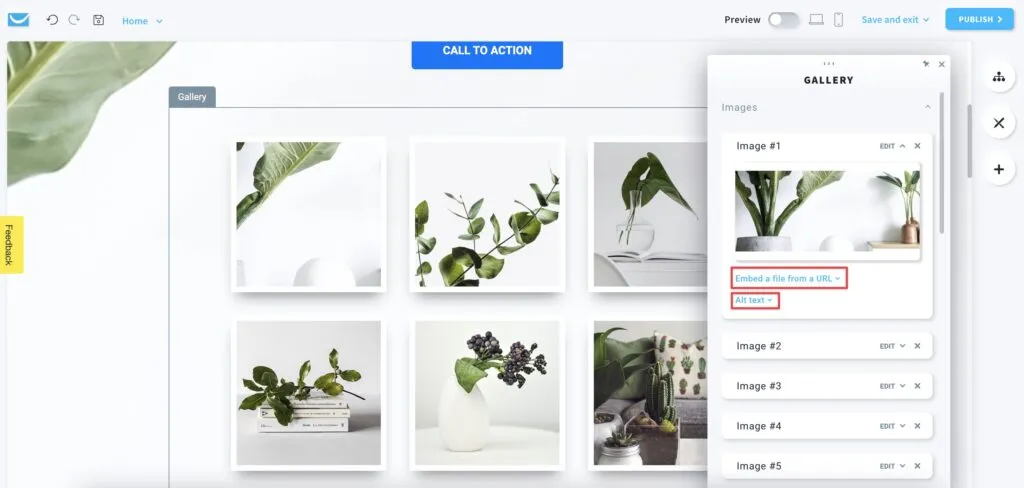Toggle the Preview switch
The height and width of the screenshot is (488, 1024).
784,20
